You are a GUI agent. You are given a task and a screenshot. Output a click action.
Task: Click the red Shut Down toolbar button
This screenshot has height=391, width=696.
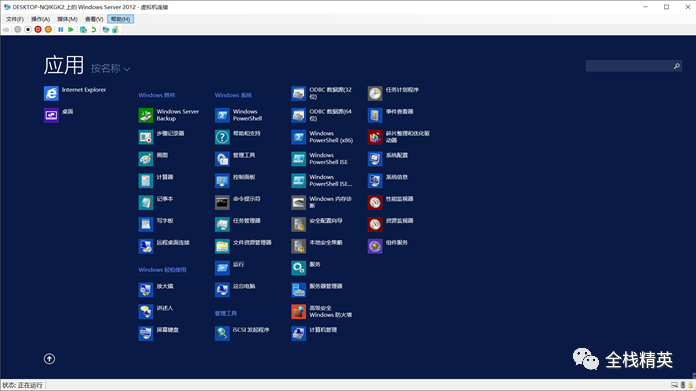pyautogui.click(x=38, y=30)
